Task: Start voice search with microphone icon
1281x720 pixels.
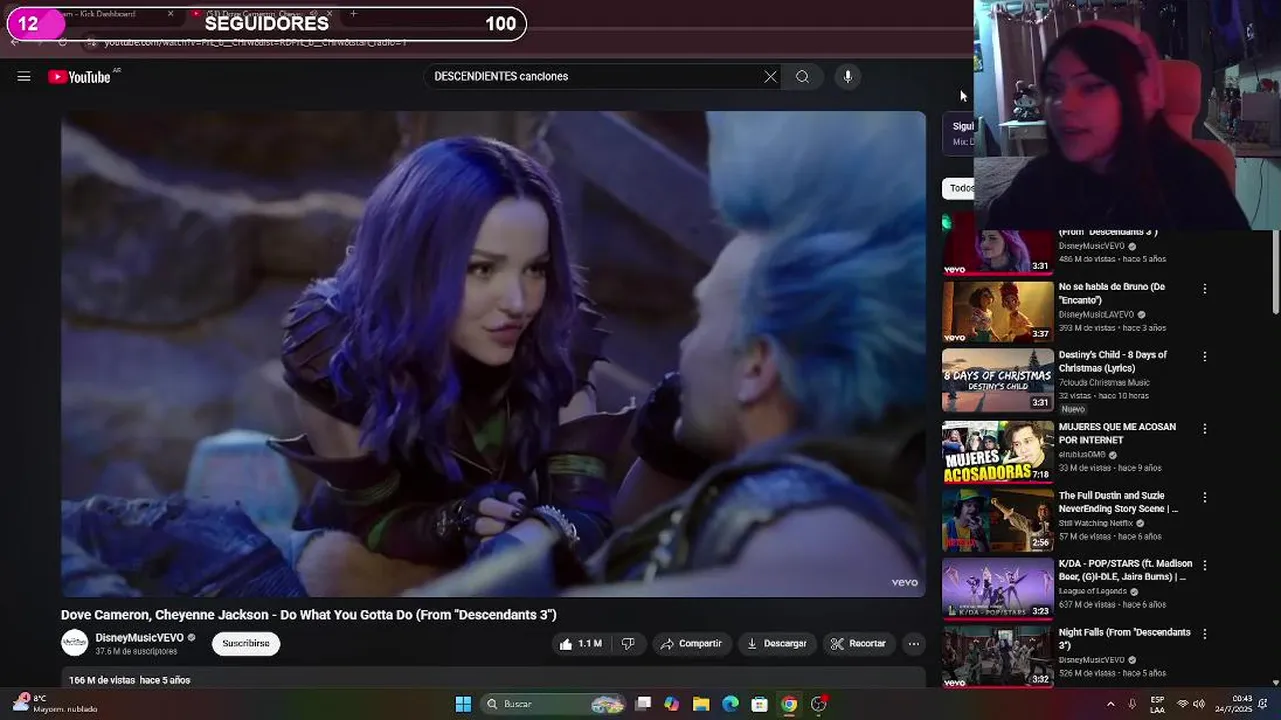Action: [847, 77]
